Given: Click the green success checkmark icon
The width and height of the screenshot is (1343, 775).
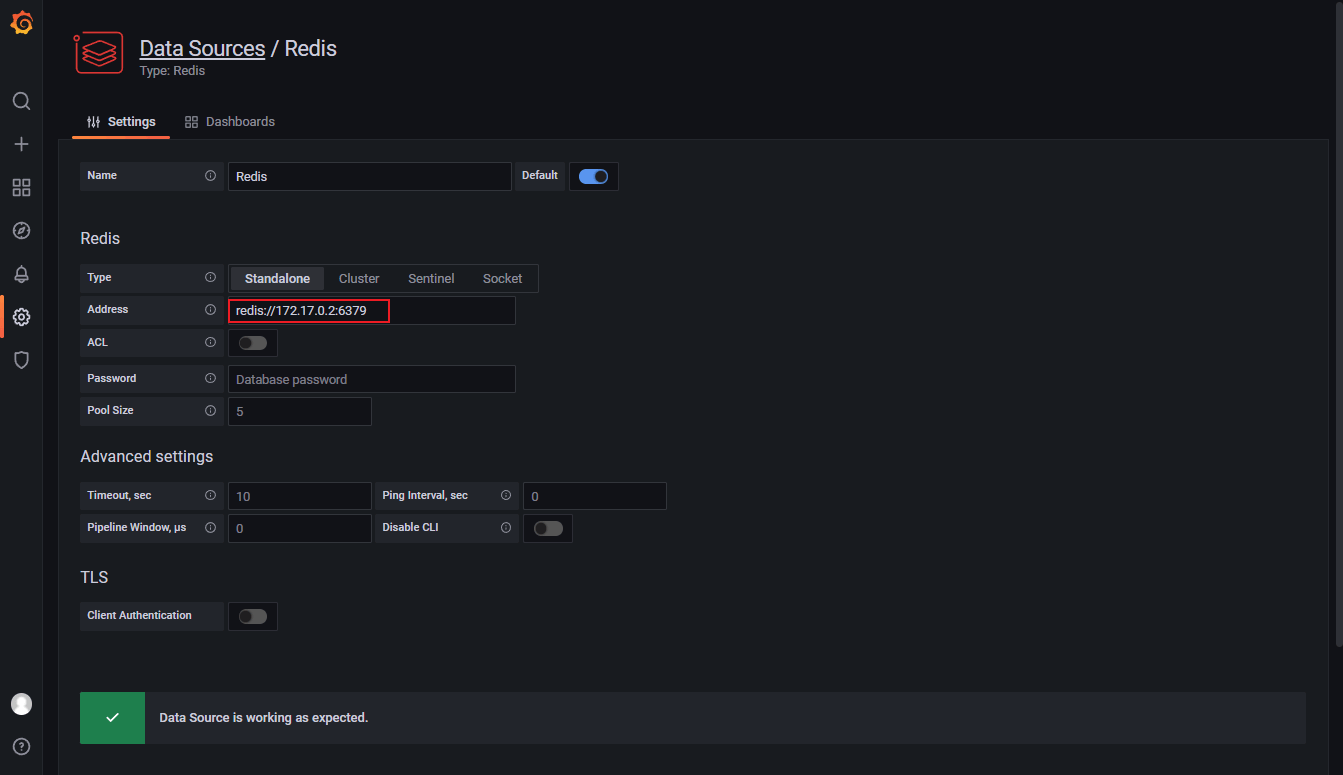Looking at the screenshot, I should point(112,718).
